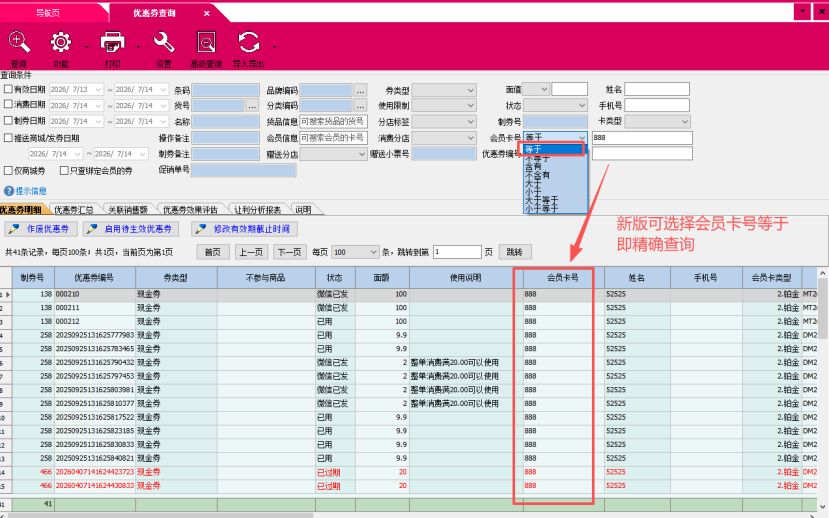The image size is (829, 518).
Task: Click the 查询 magnifier toolbar icon
Action: pyautogui.click(x=19, y=42)
